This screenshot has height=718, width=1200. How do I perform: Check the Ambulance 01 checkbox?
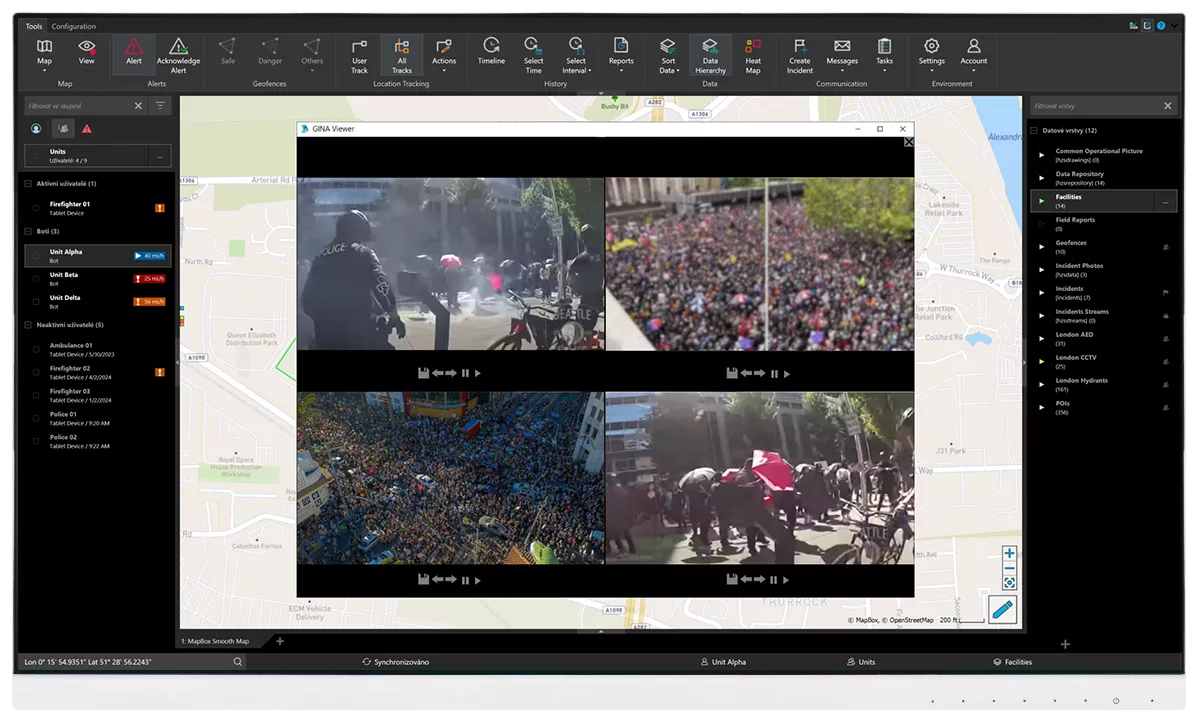tap(36, 349)
